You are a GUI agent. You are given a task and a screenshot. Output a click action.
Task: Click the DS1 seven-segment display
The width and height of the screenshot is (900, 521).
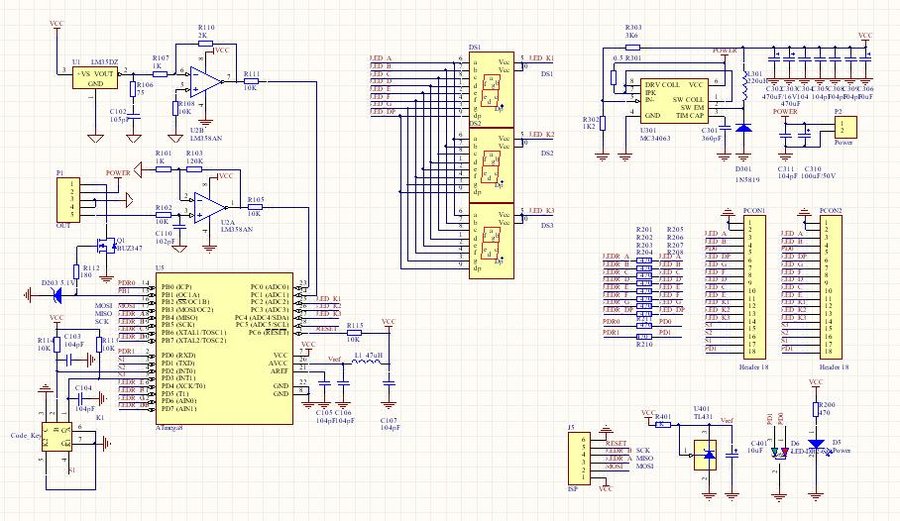click(491, 90)
